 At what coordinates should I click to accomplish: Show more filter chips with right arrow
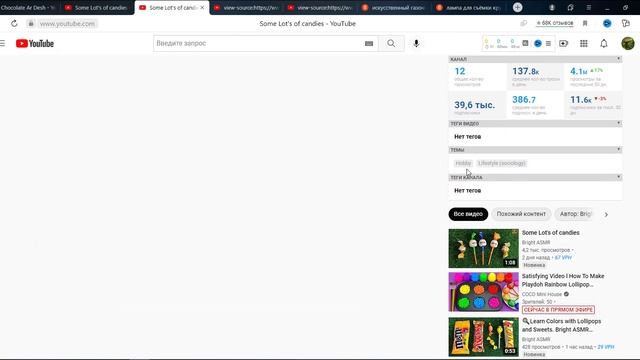pos(606,214)
